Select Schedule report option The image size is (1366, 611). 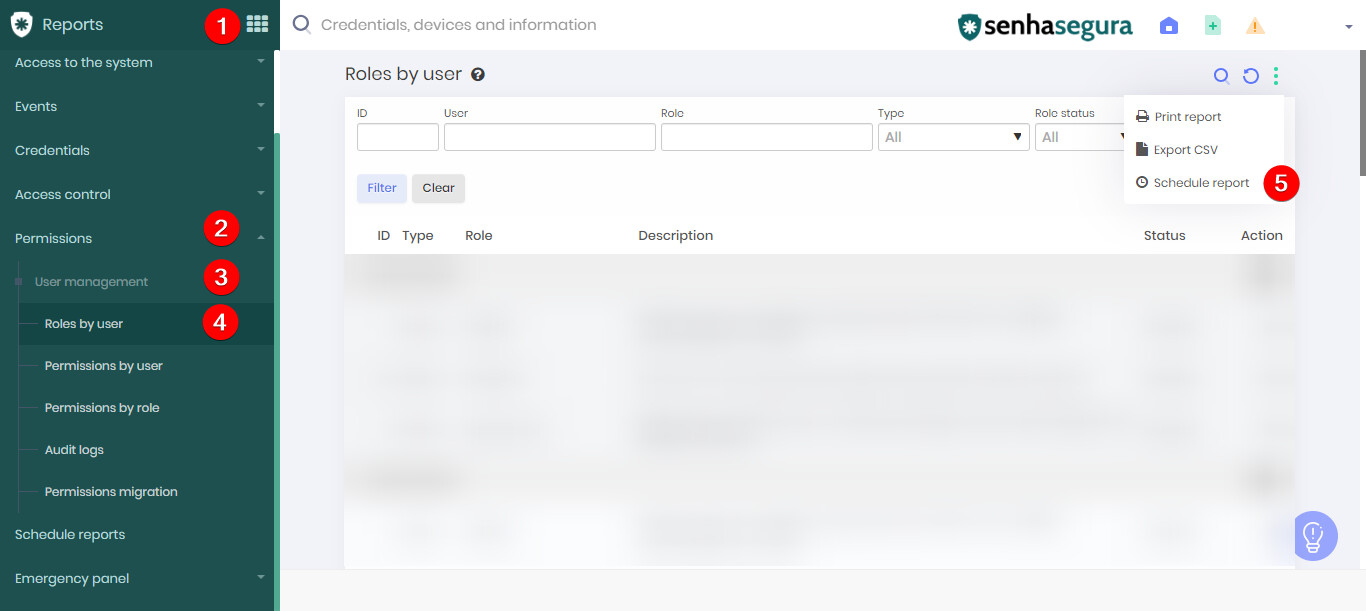1193,183
